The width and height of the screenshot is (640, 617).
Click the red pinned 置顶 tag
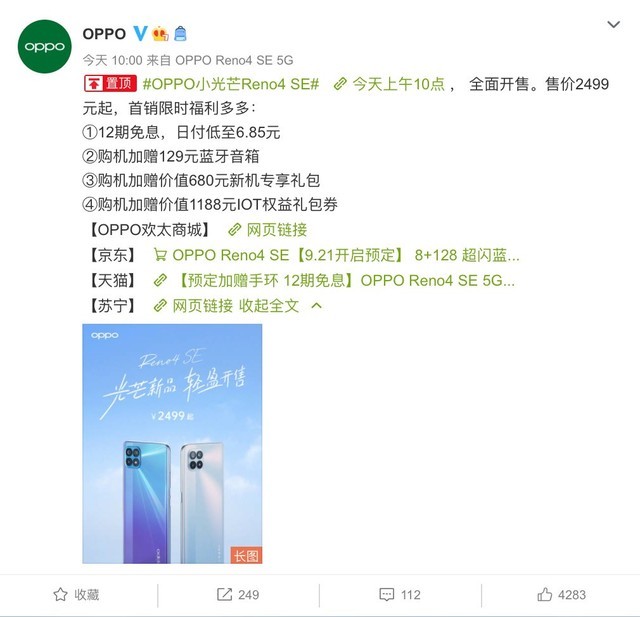[110, 84]
